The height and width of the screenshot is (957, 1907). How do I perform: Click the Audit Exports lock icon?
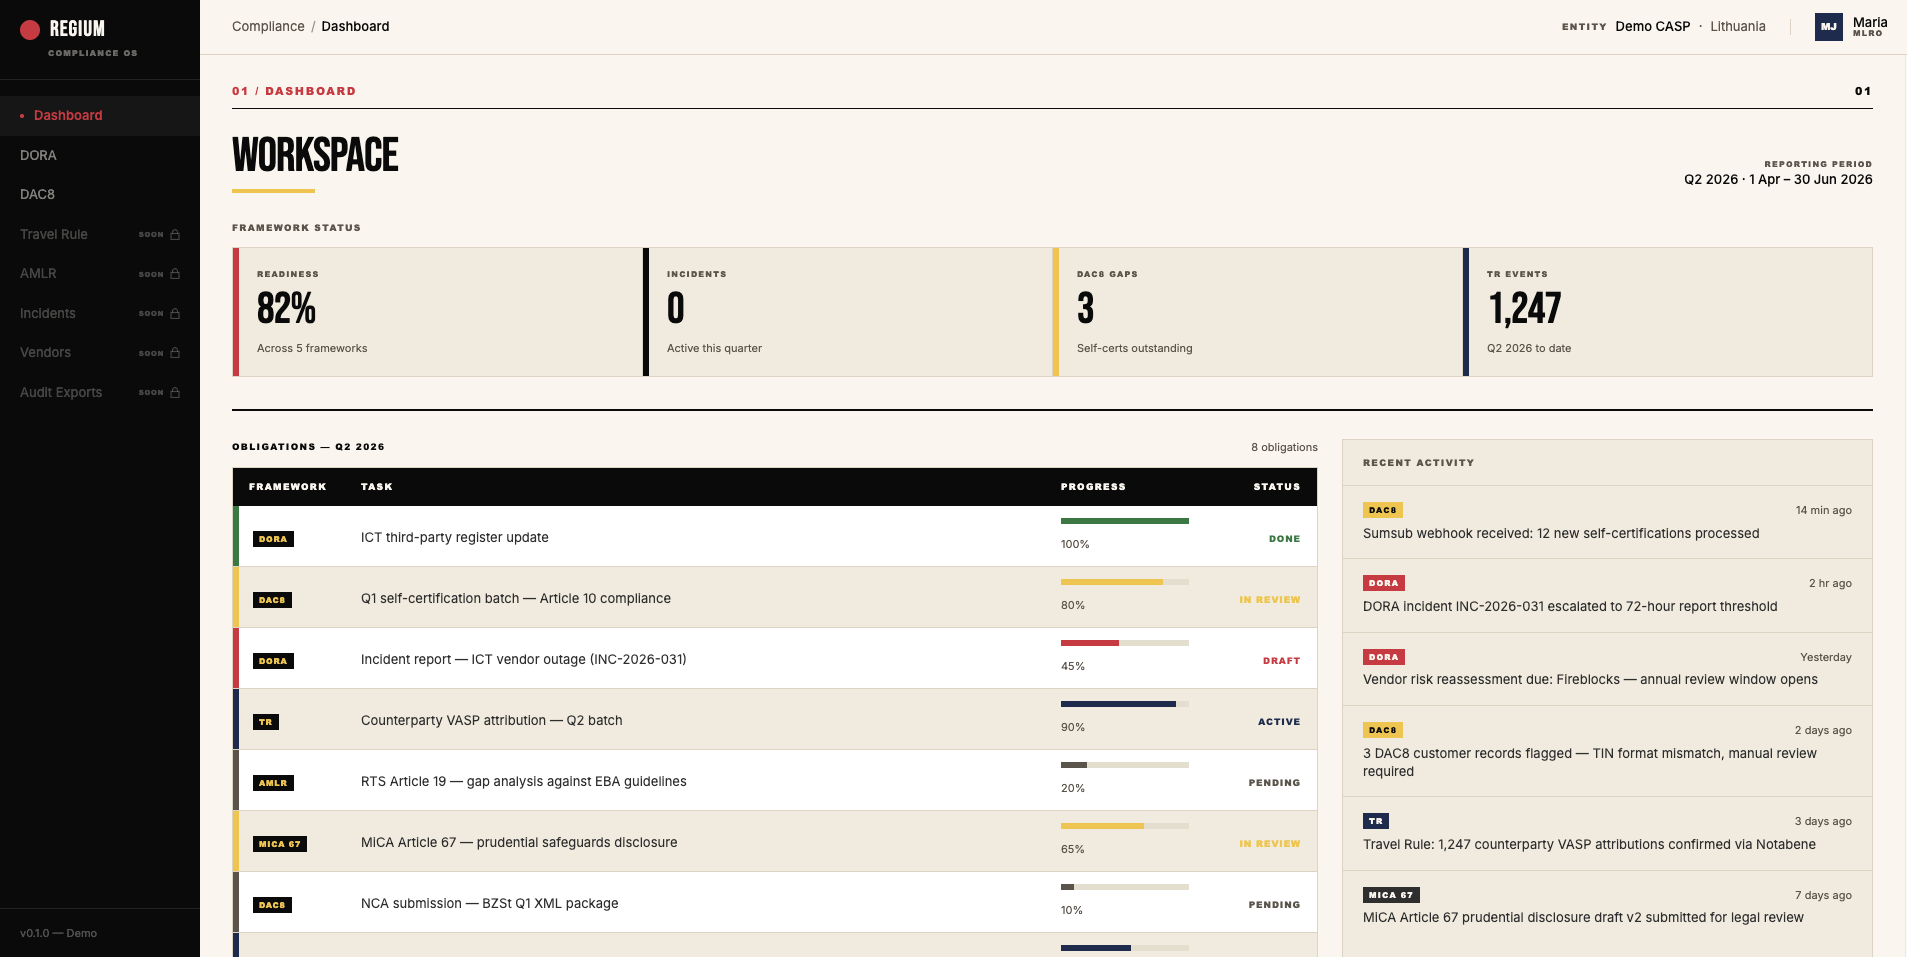[x=175, y=393]
